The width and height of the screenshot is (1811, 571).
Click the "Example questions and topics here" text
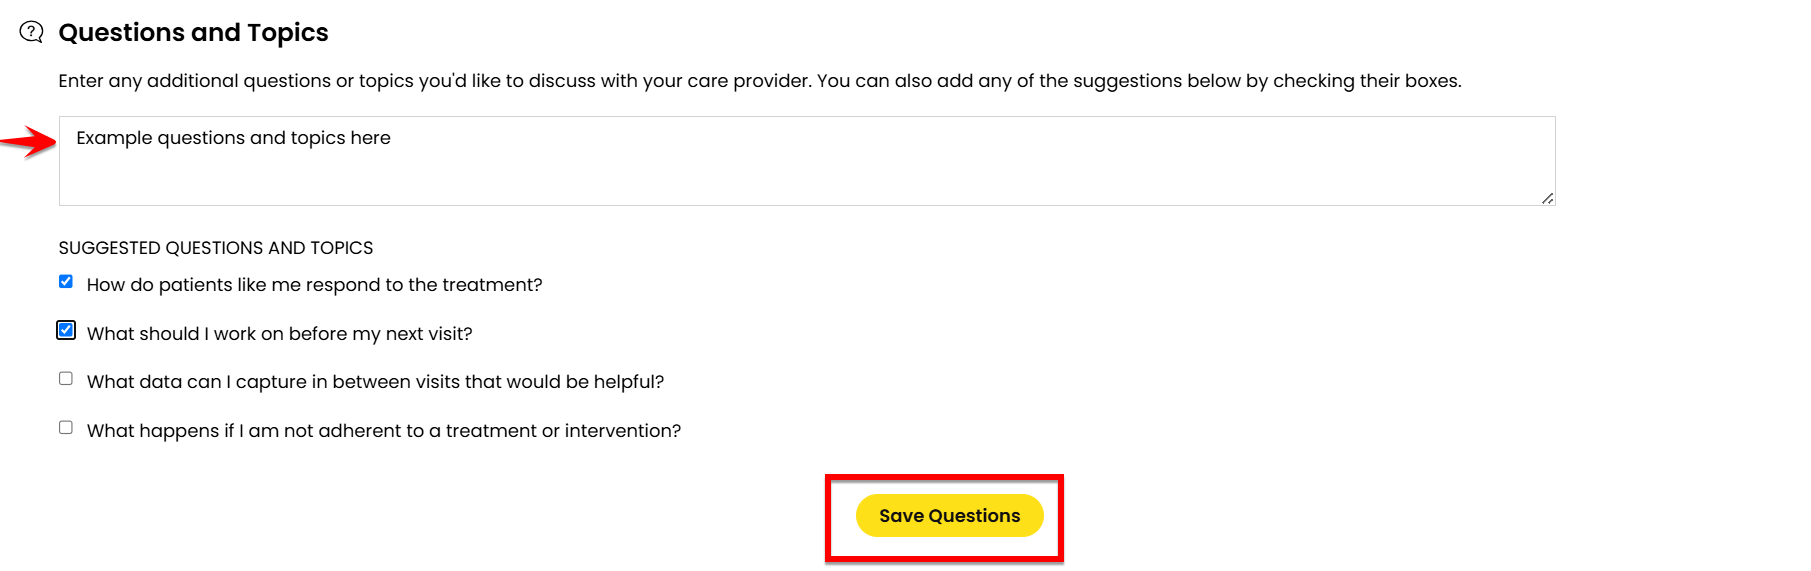point(233,138)
